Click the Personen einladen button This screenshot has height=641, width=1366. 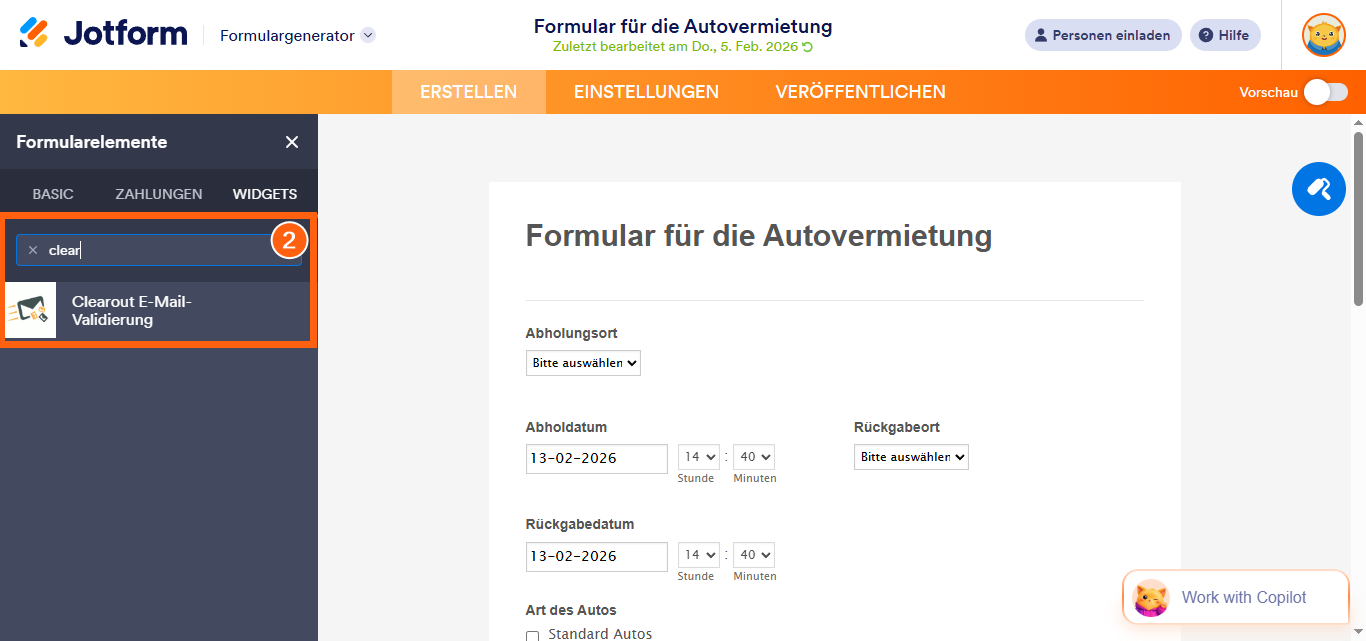[1103, 35]
